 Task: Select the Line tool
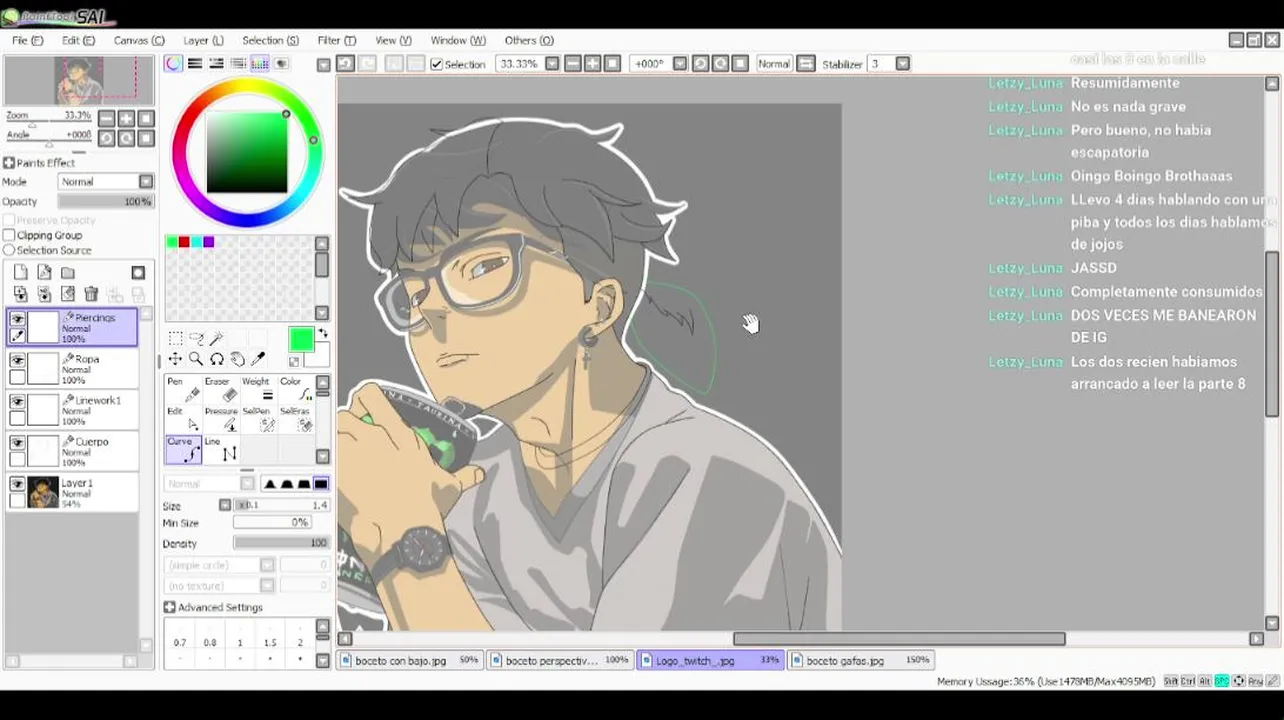pyautogui.click(x=219, y=450)
